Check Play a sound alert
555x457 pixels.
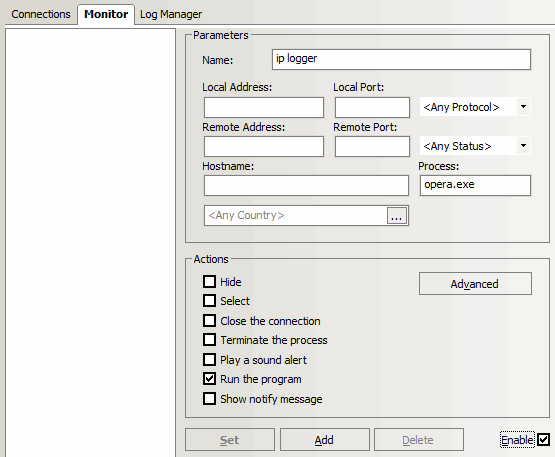[209, 360]
